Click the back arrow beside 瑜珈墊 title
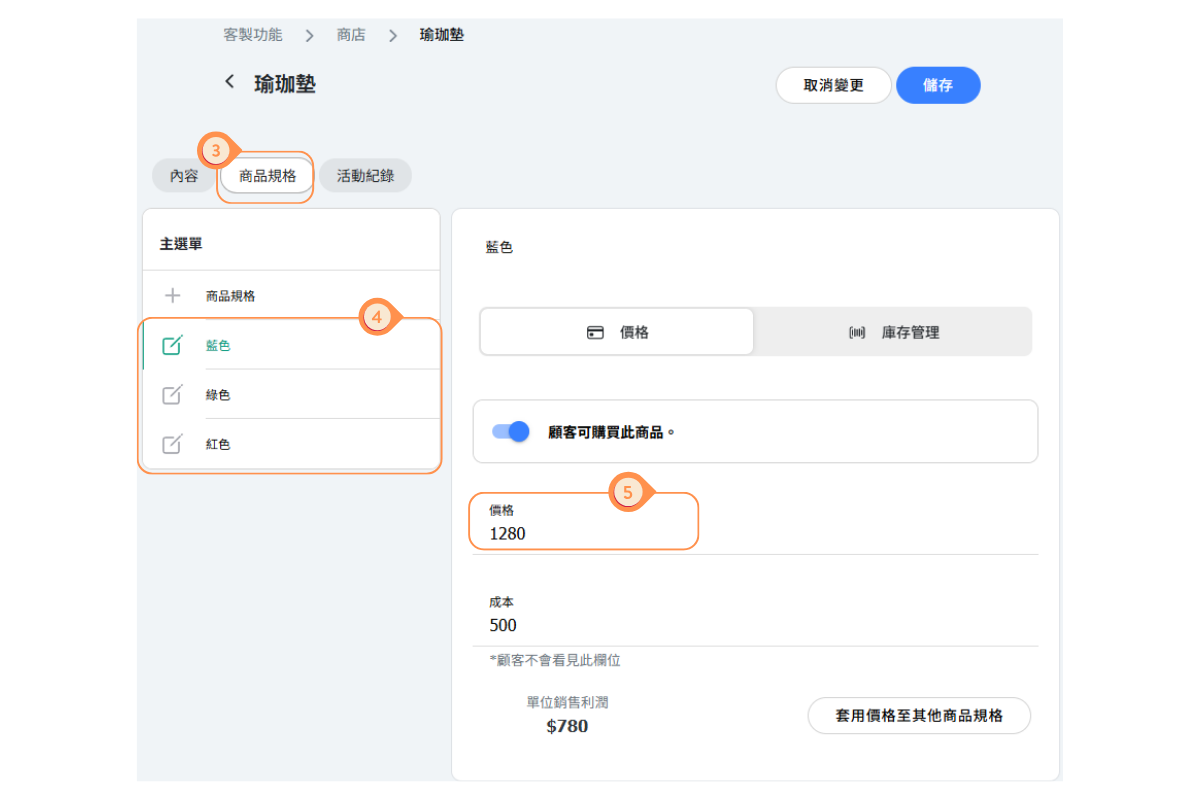 (x=229, y=83)
